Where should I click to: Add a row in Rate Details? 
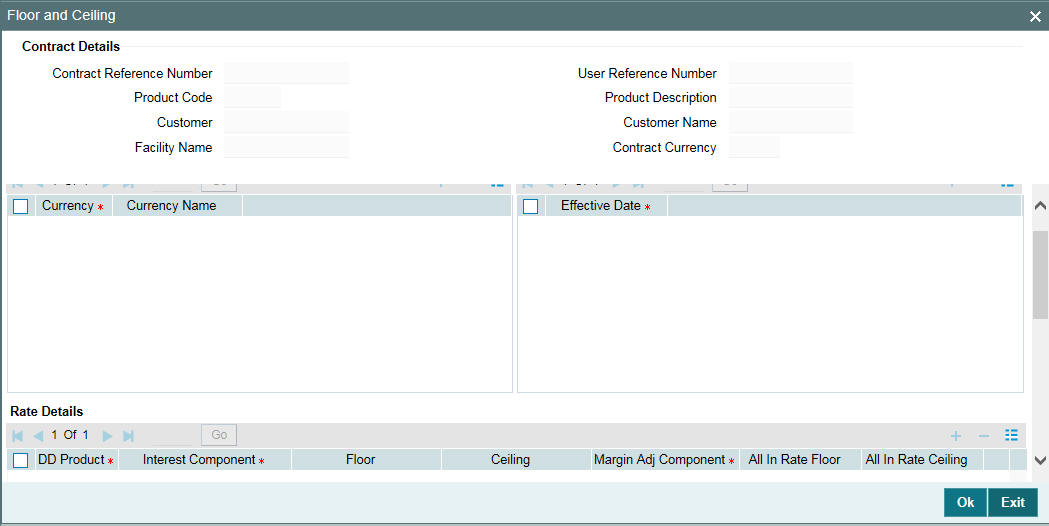click(956, 436)
